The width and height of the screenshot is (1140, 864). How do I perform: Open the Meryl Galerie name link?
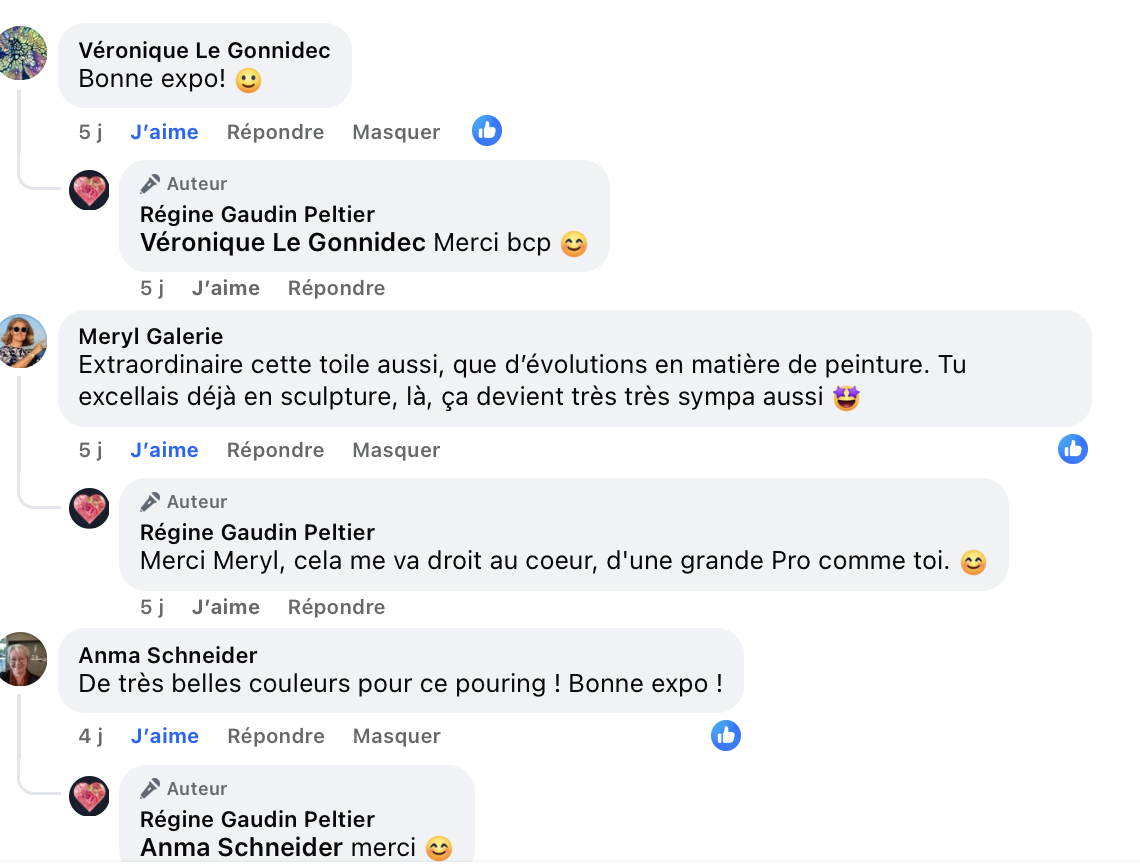[x=150, y=336]
